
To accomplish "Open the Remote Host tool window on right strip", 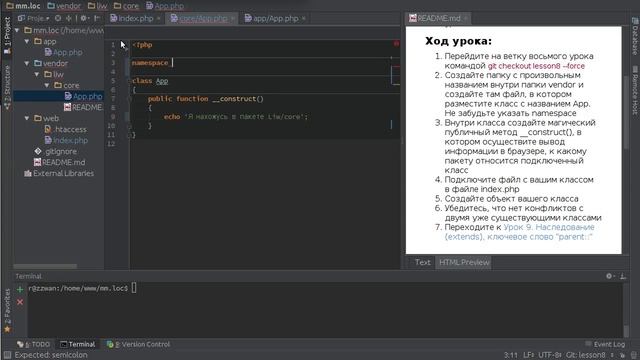I will [635, 91].
